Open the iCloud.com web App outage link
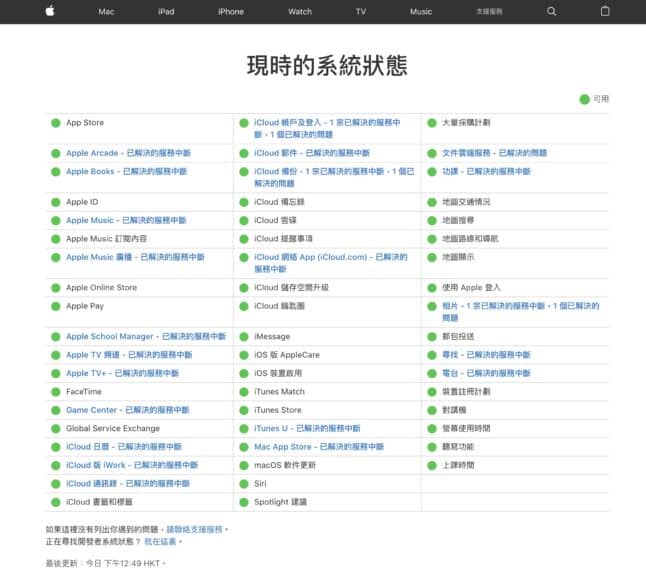The height and width of the screenshot is (580, 646). (331, 263)
